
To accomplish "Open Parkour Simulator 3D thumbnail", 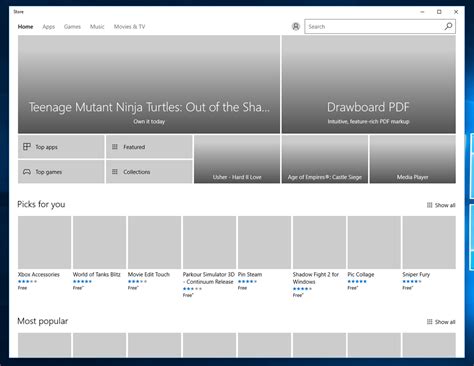I will tap(209, 242).
